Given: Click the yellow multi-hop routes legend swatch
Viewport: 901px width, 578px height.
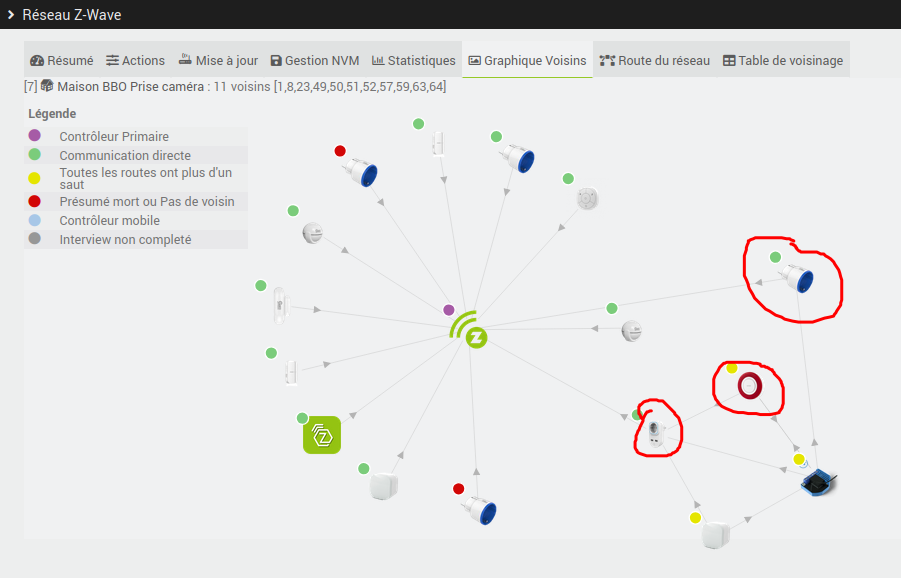Looking at the screenshot, I should pyautogui.click(x=34, y=178).
